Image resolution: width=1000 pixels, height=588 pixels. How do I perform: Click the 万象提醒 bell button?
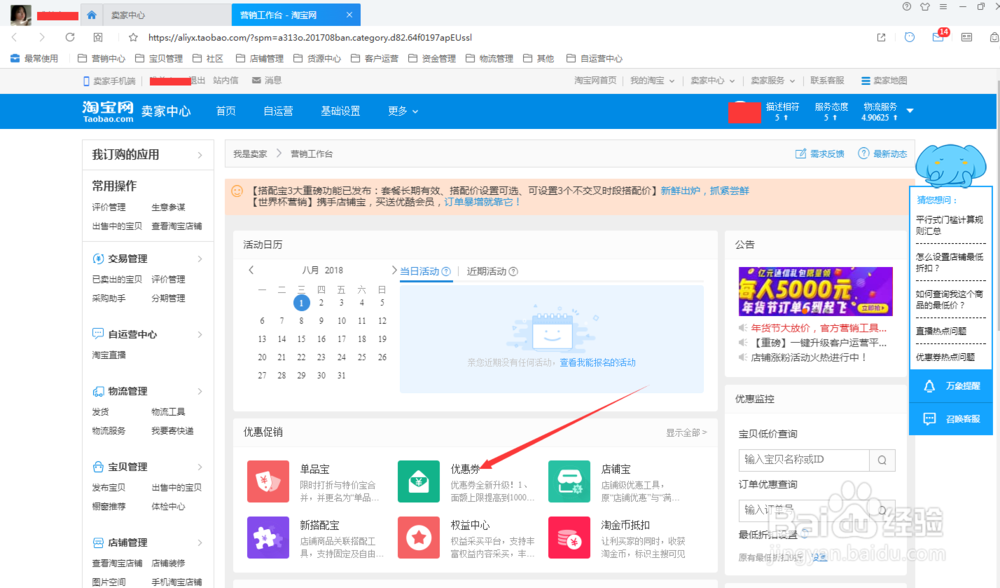coord(951,386)
